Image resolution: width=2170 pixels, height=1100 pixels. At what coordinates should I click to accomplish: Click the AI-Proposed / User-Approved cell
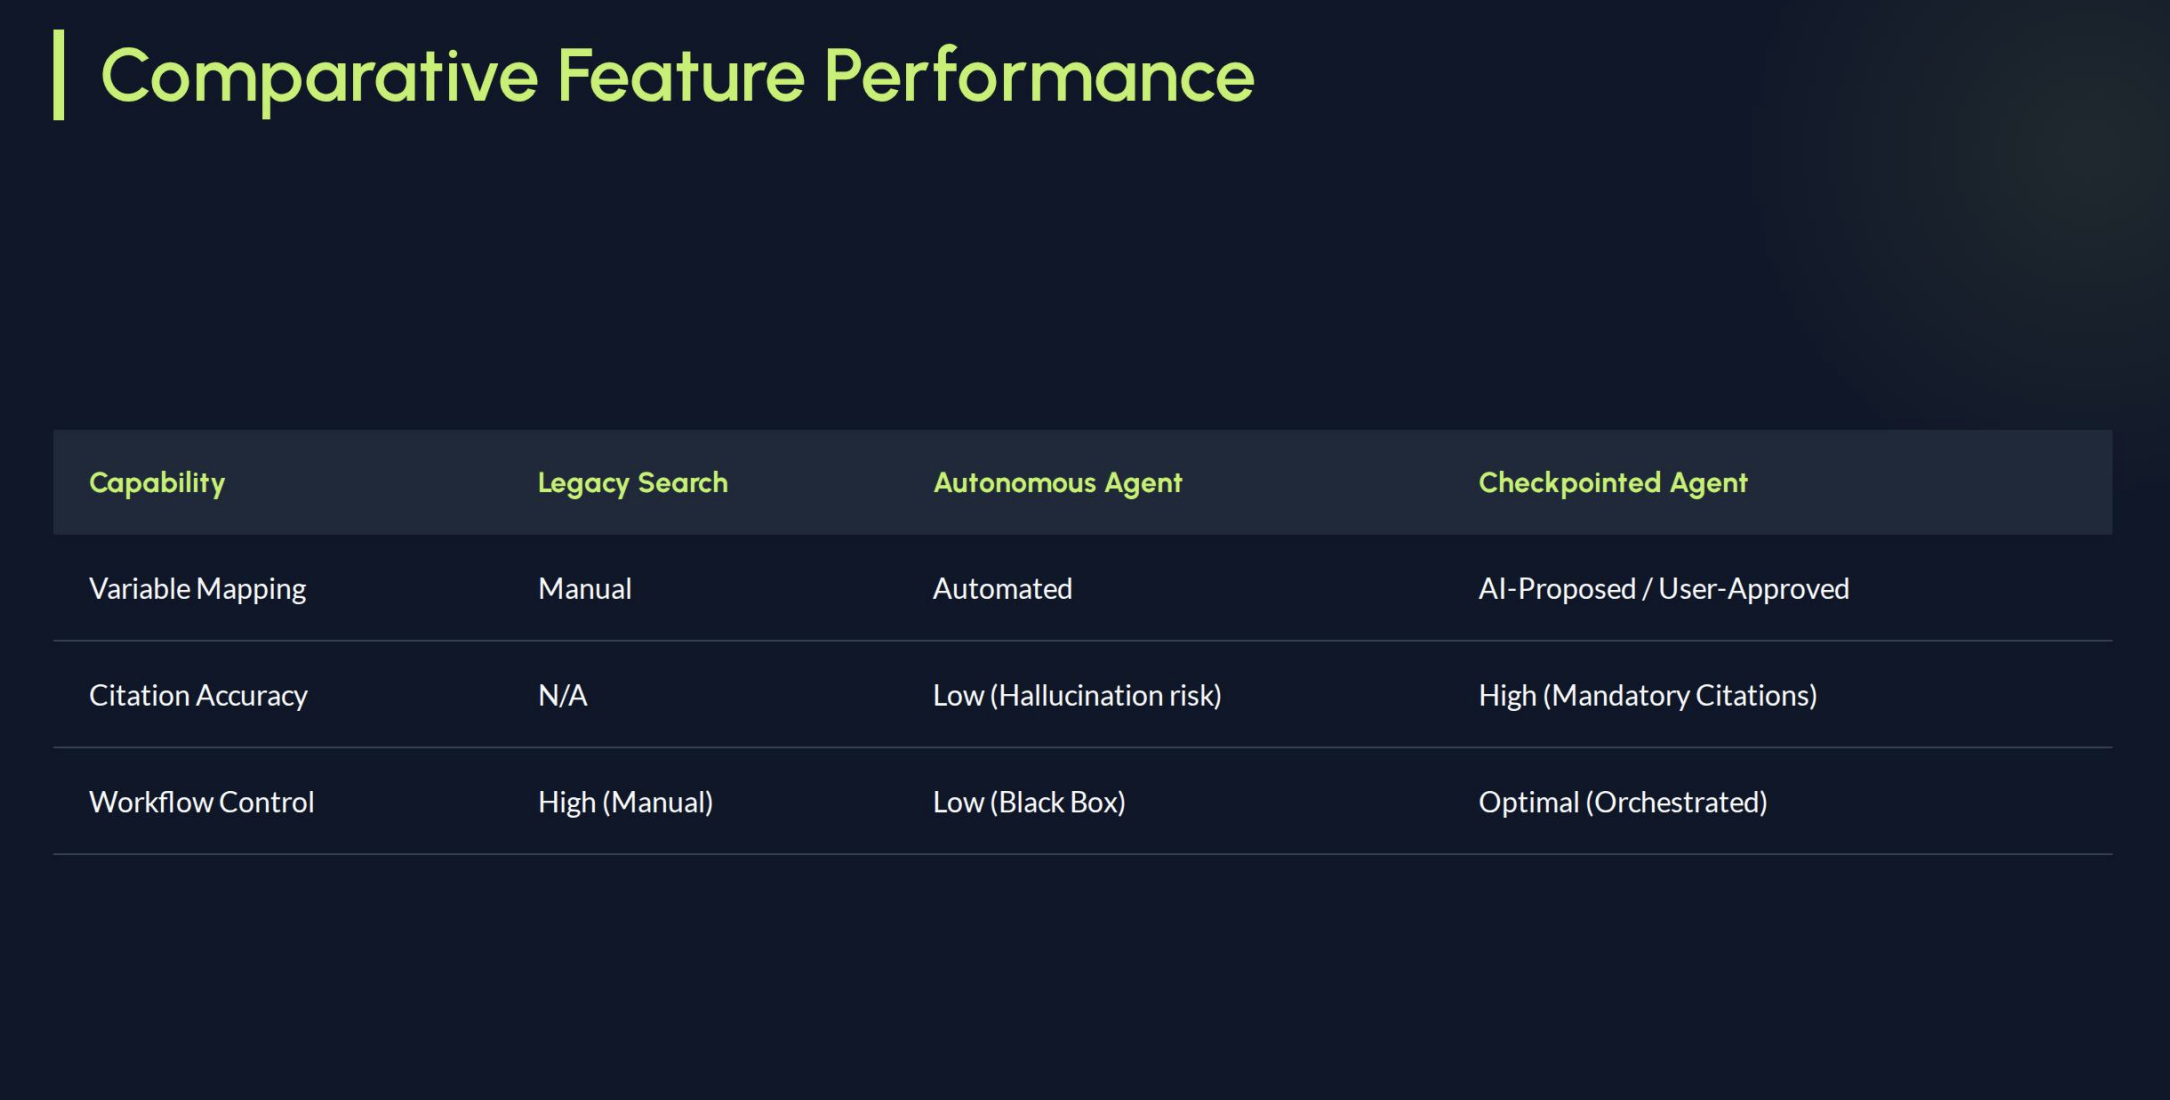pos(1663,589)
